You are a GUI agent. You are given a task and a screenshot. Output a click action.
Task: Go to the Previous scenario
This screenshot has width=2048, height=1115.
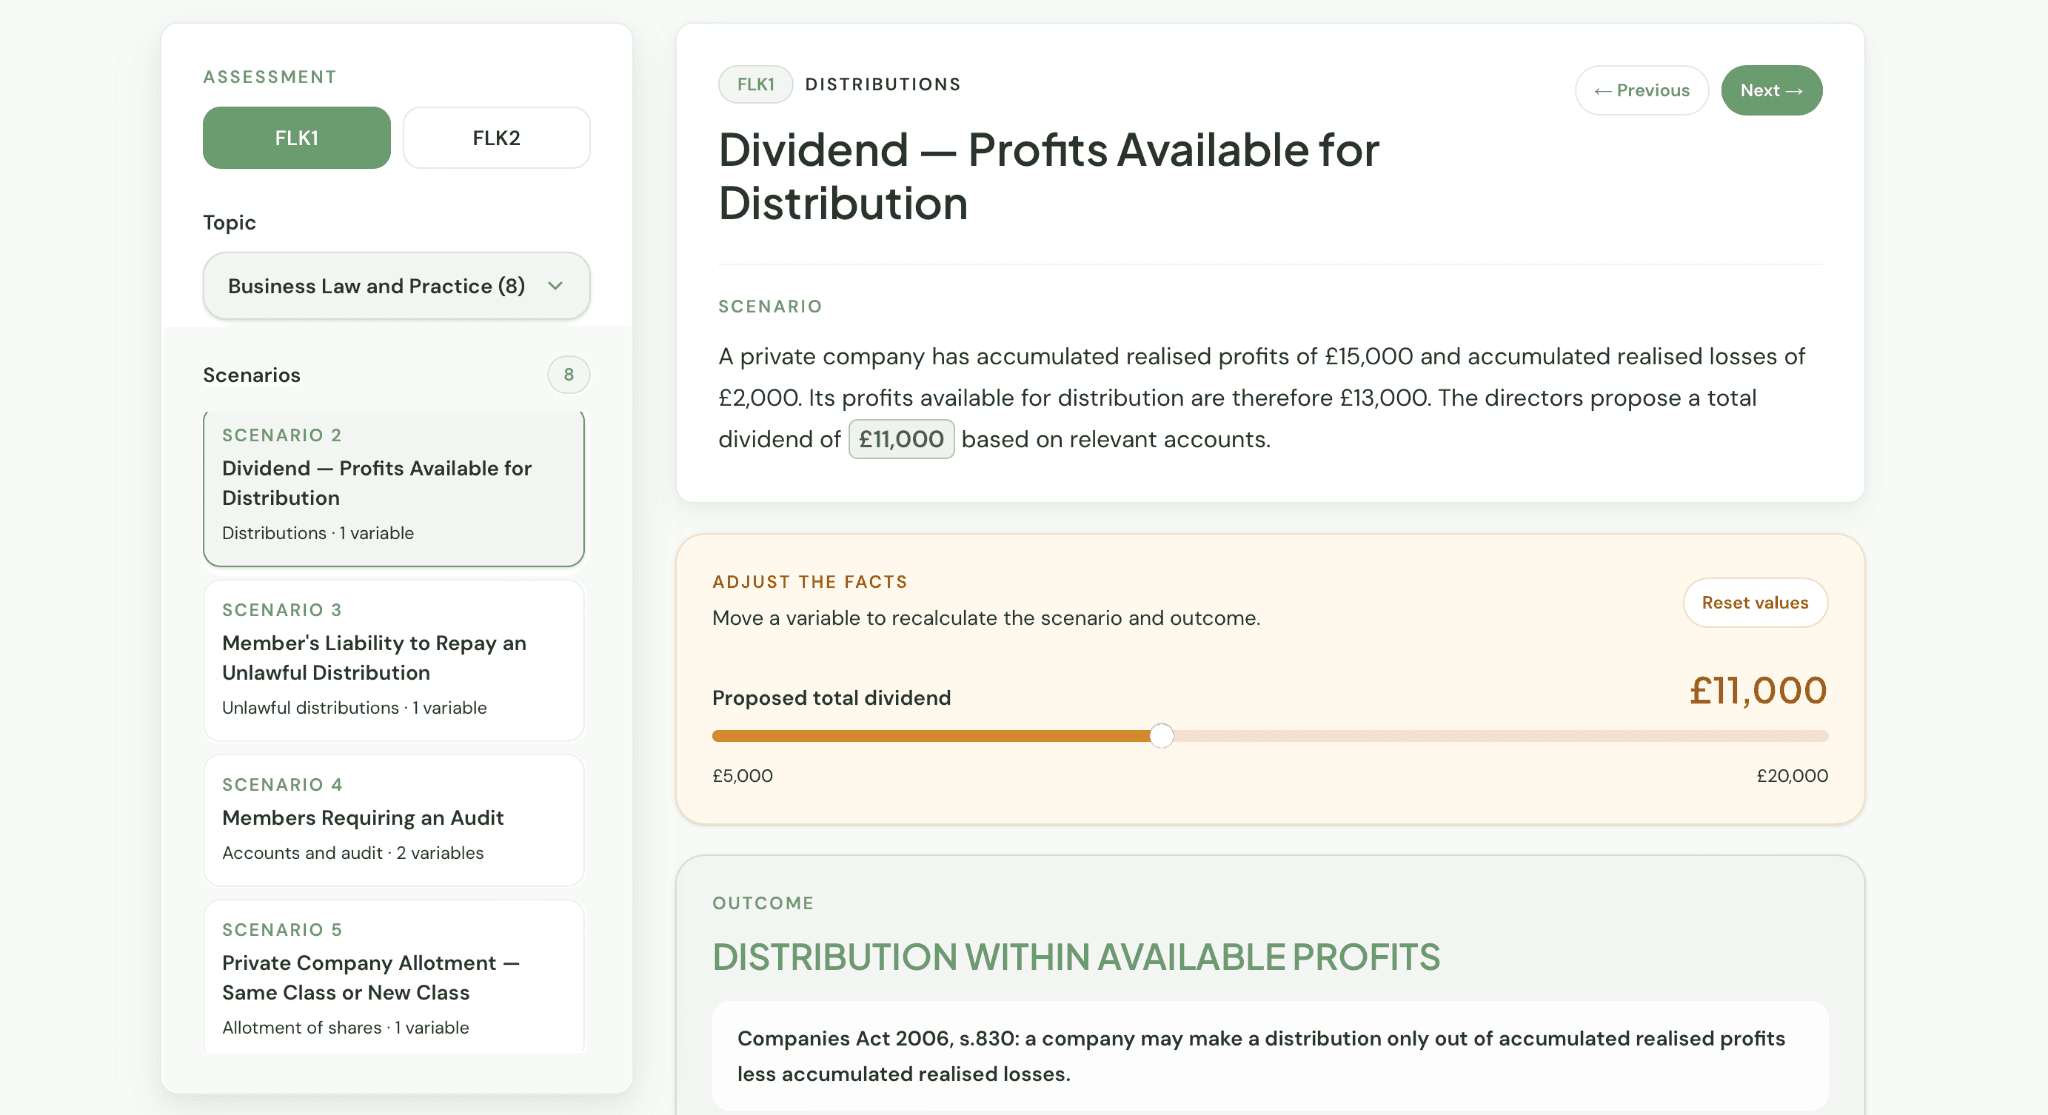tap(1642, 90)
